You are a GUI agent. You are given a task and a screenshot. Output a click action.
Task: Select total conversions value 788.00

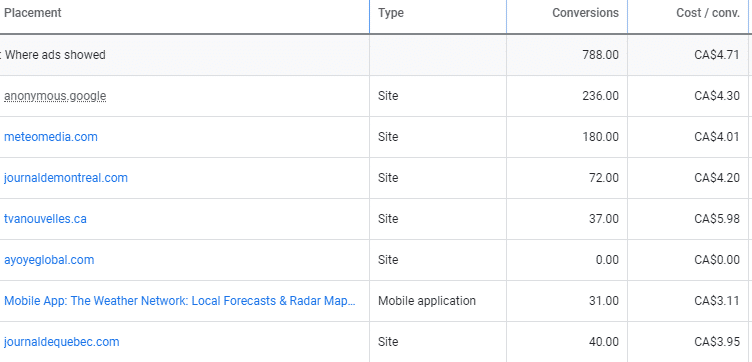click(x=600, y=55)
